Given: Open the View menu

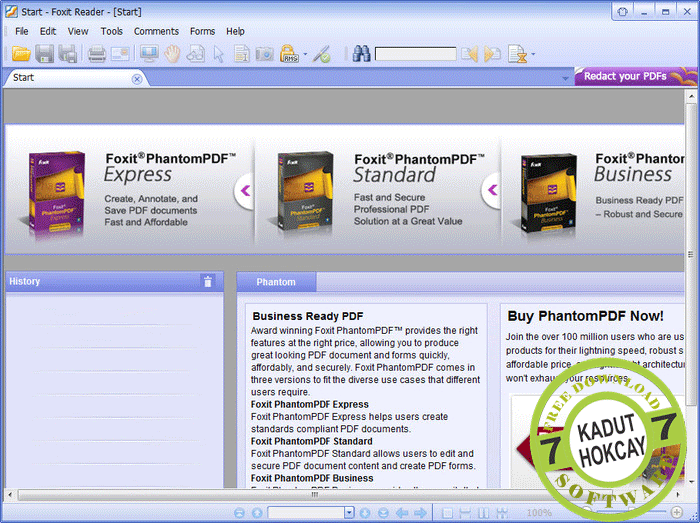Looking at the screenshot, I should click(78, 31).
